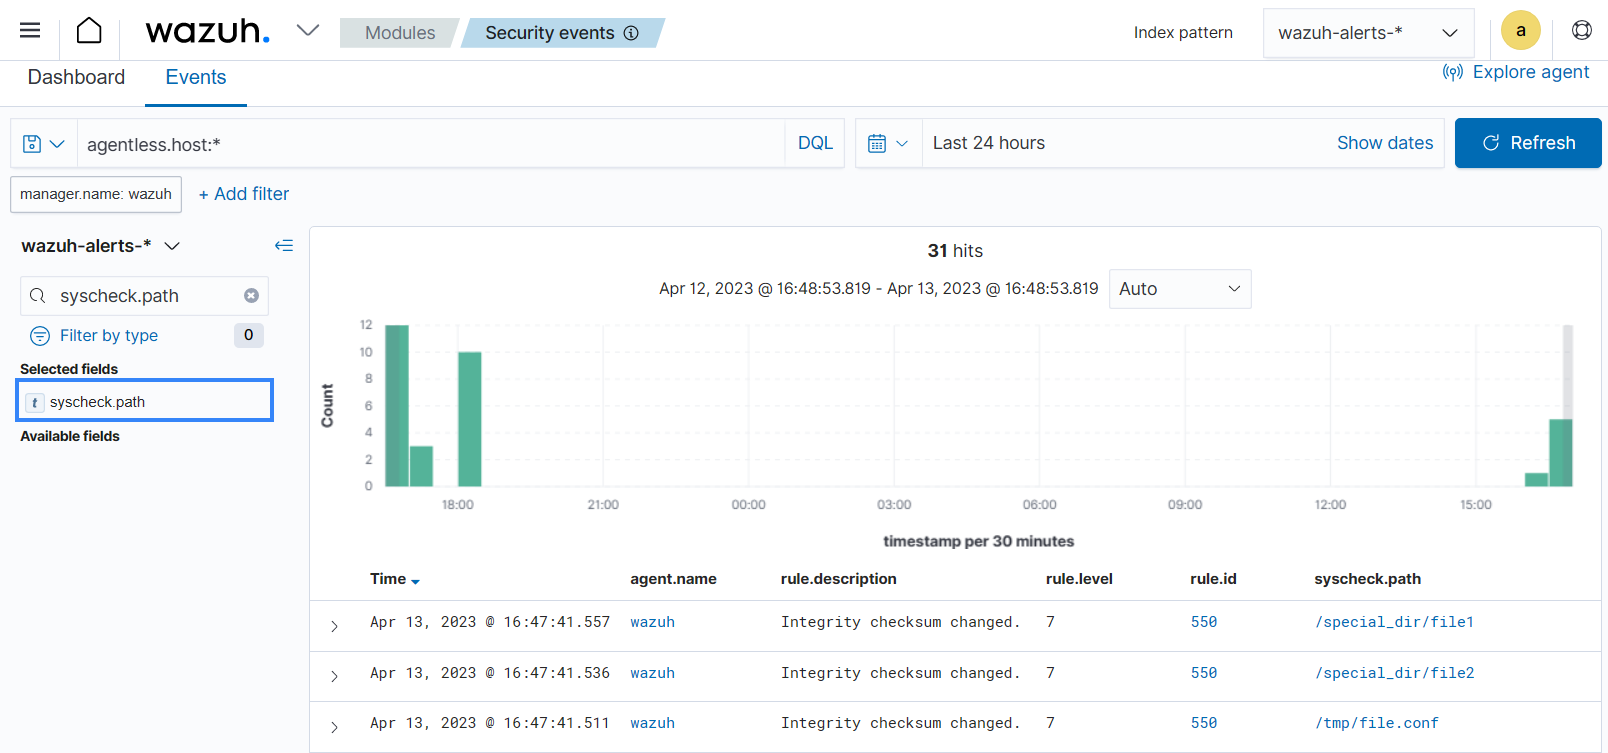Image resolution: width=1608 pixels, height=753 pixels.
Task: Show the Security events info icon
Action: [x=631, y=33]
